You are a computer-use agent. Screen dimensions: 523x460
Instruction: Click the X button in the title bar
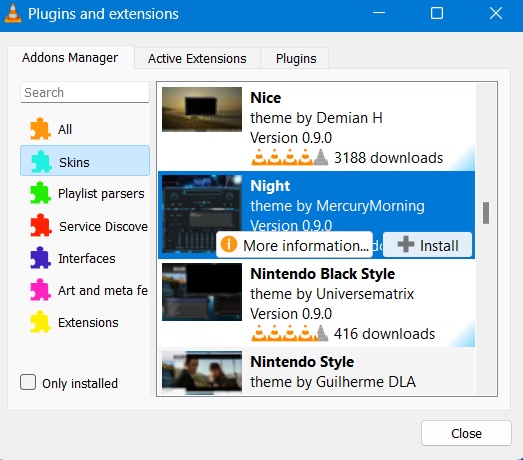point(496,13)
